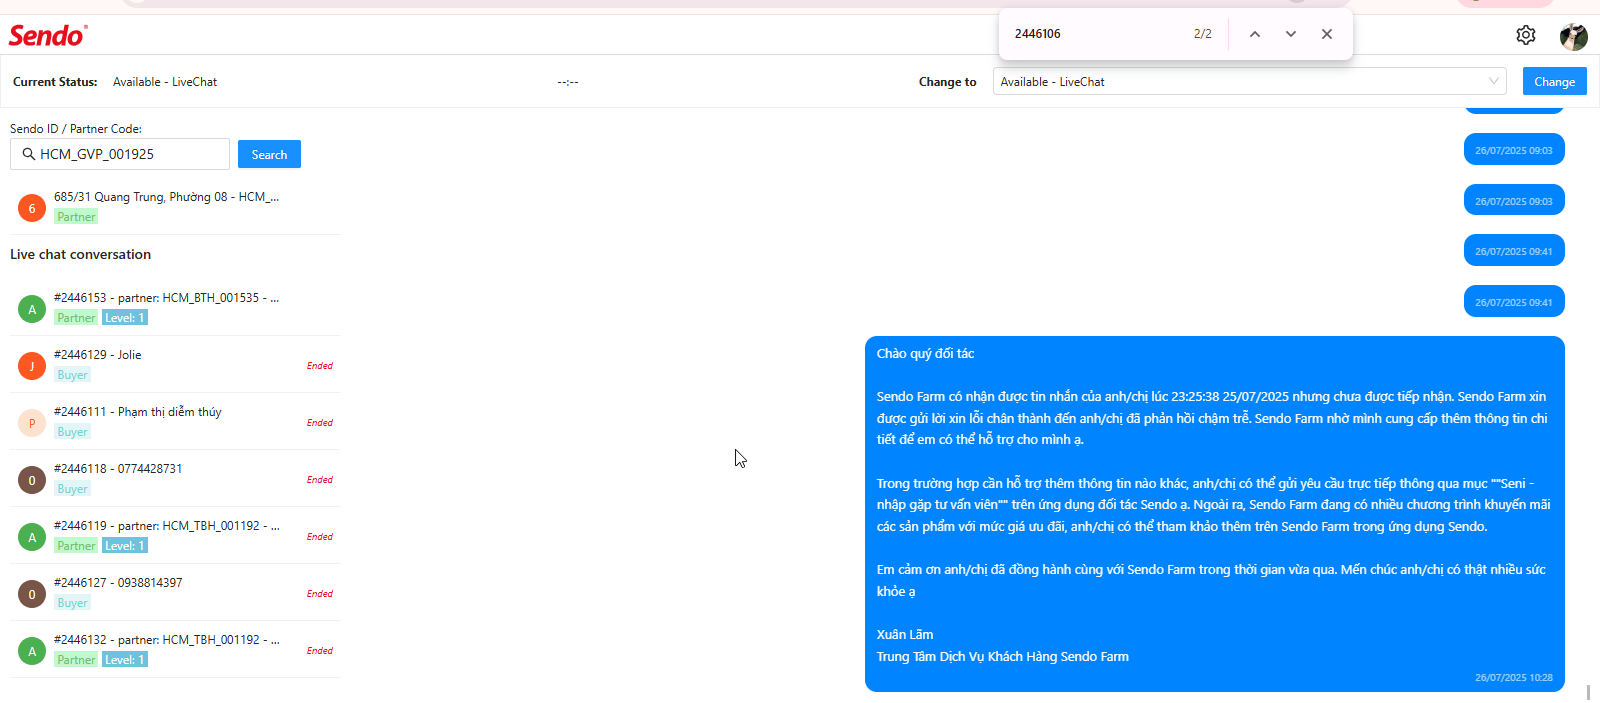
Task: Click P avatar of Phạm thị diễm thúy
Action: (32, 423)
